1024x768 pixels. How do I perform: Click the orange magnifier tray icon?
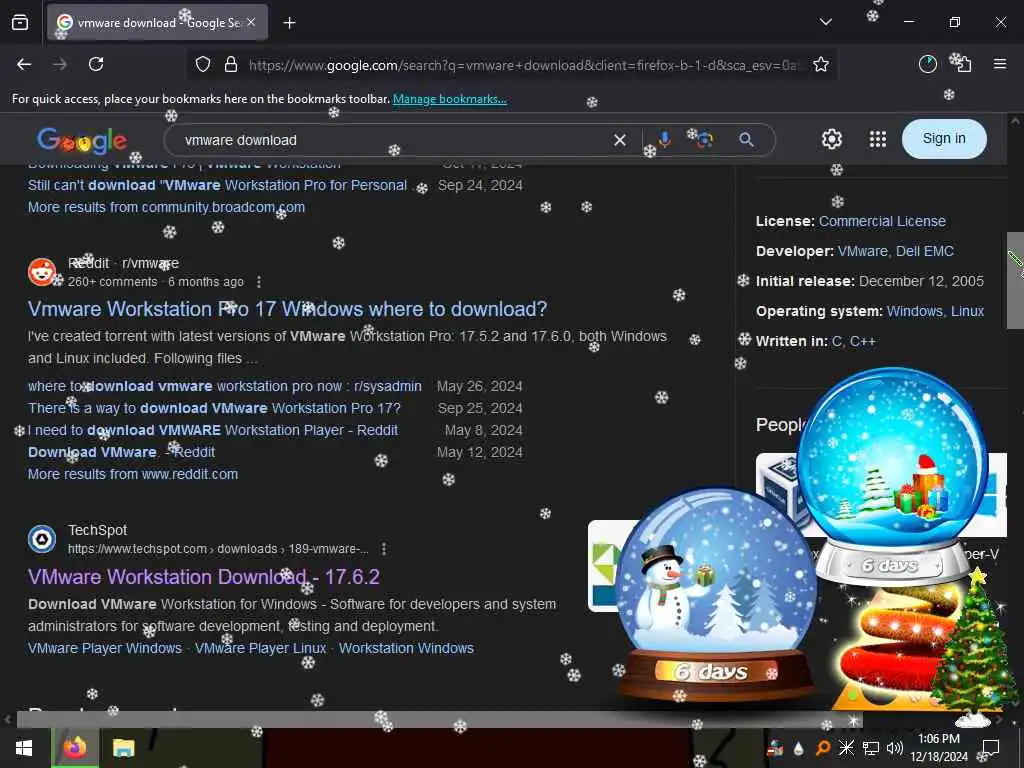[823, 748]
